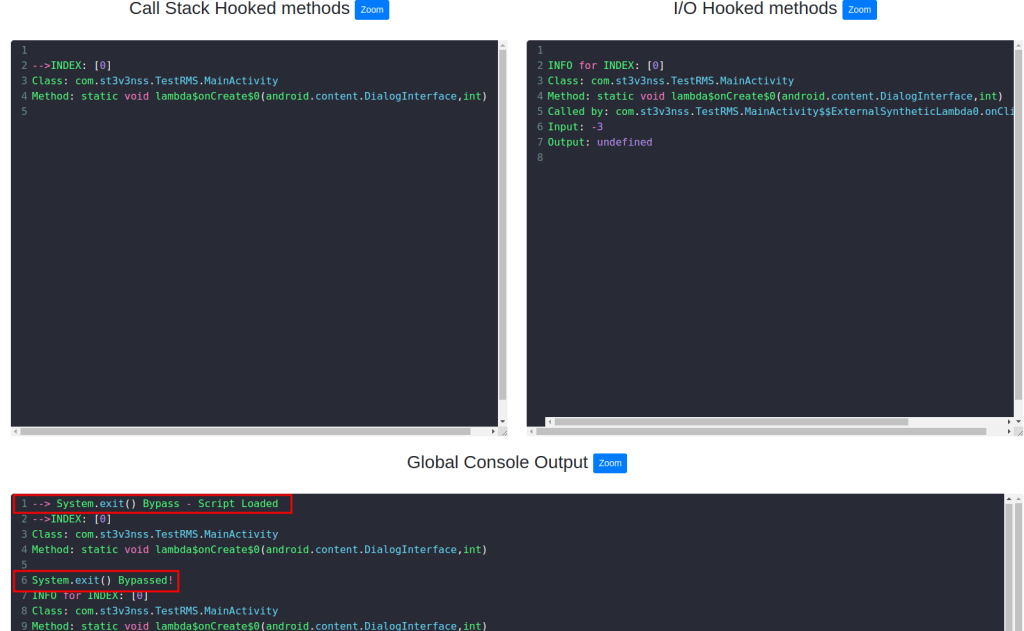Click Zoom button for I/O Hooked methods
Image resolution: width=1024 pixels, height=631 pixels.
pos(859,10)
